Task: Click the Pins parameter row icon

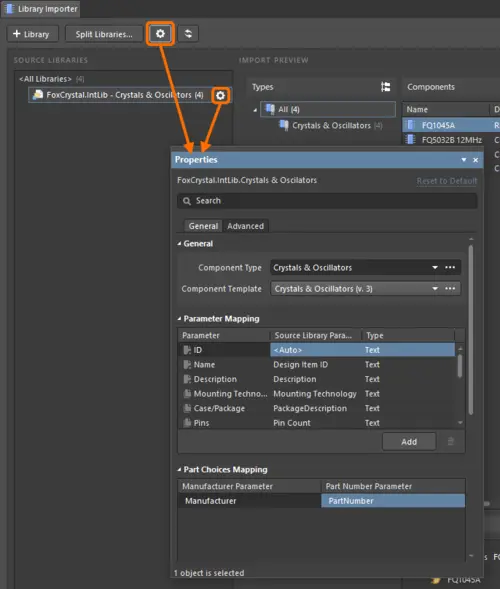Action: tap(187, 423)
